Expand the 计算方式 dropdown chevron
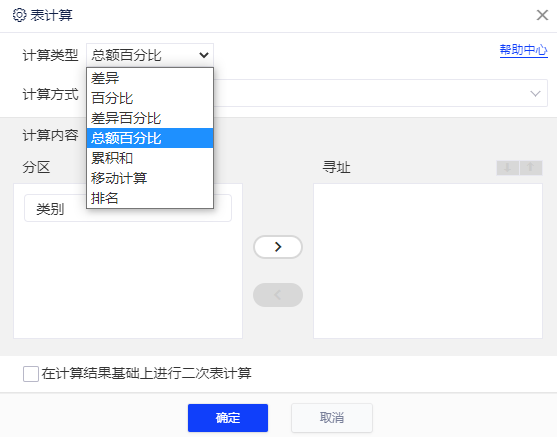 535,93
